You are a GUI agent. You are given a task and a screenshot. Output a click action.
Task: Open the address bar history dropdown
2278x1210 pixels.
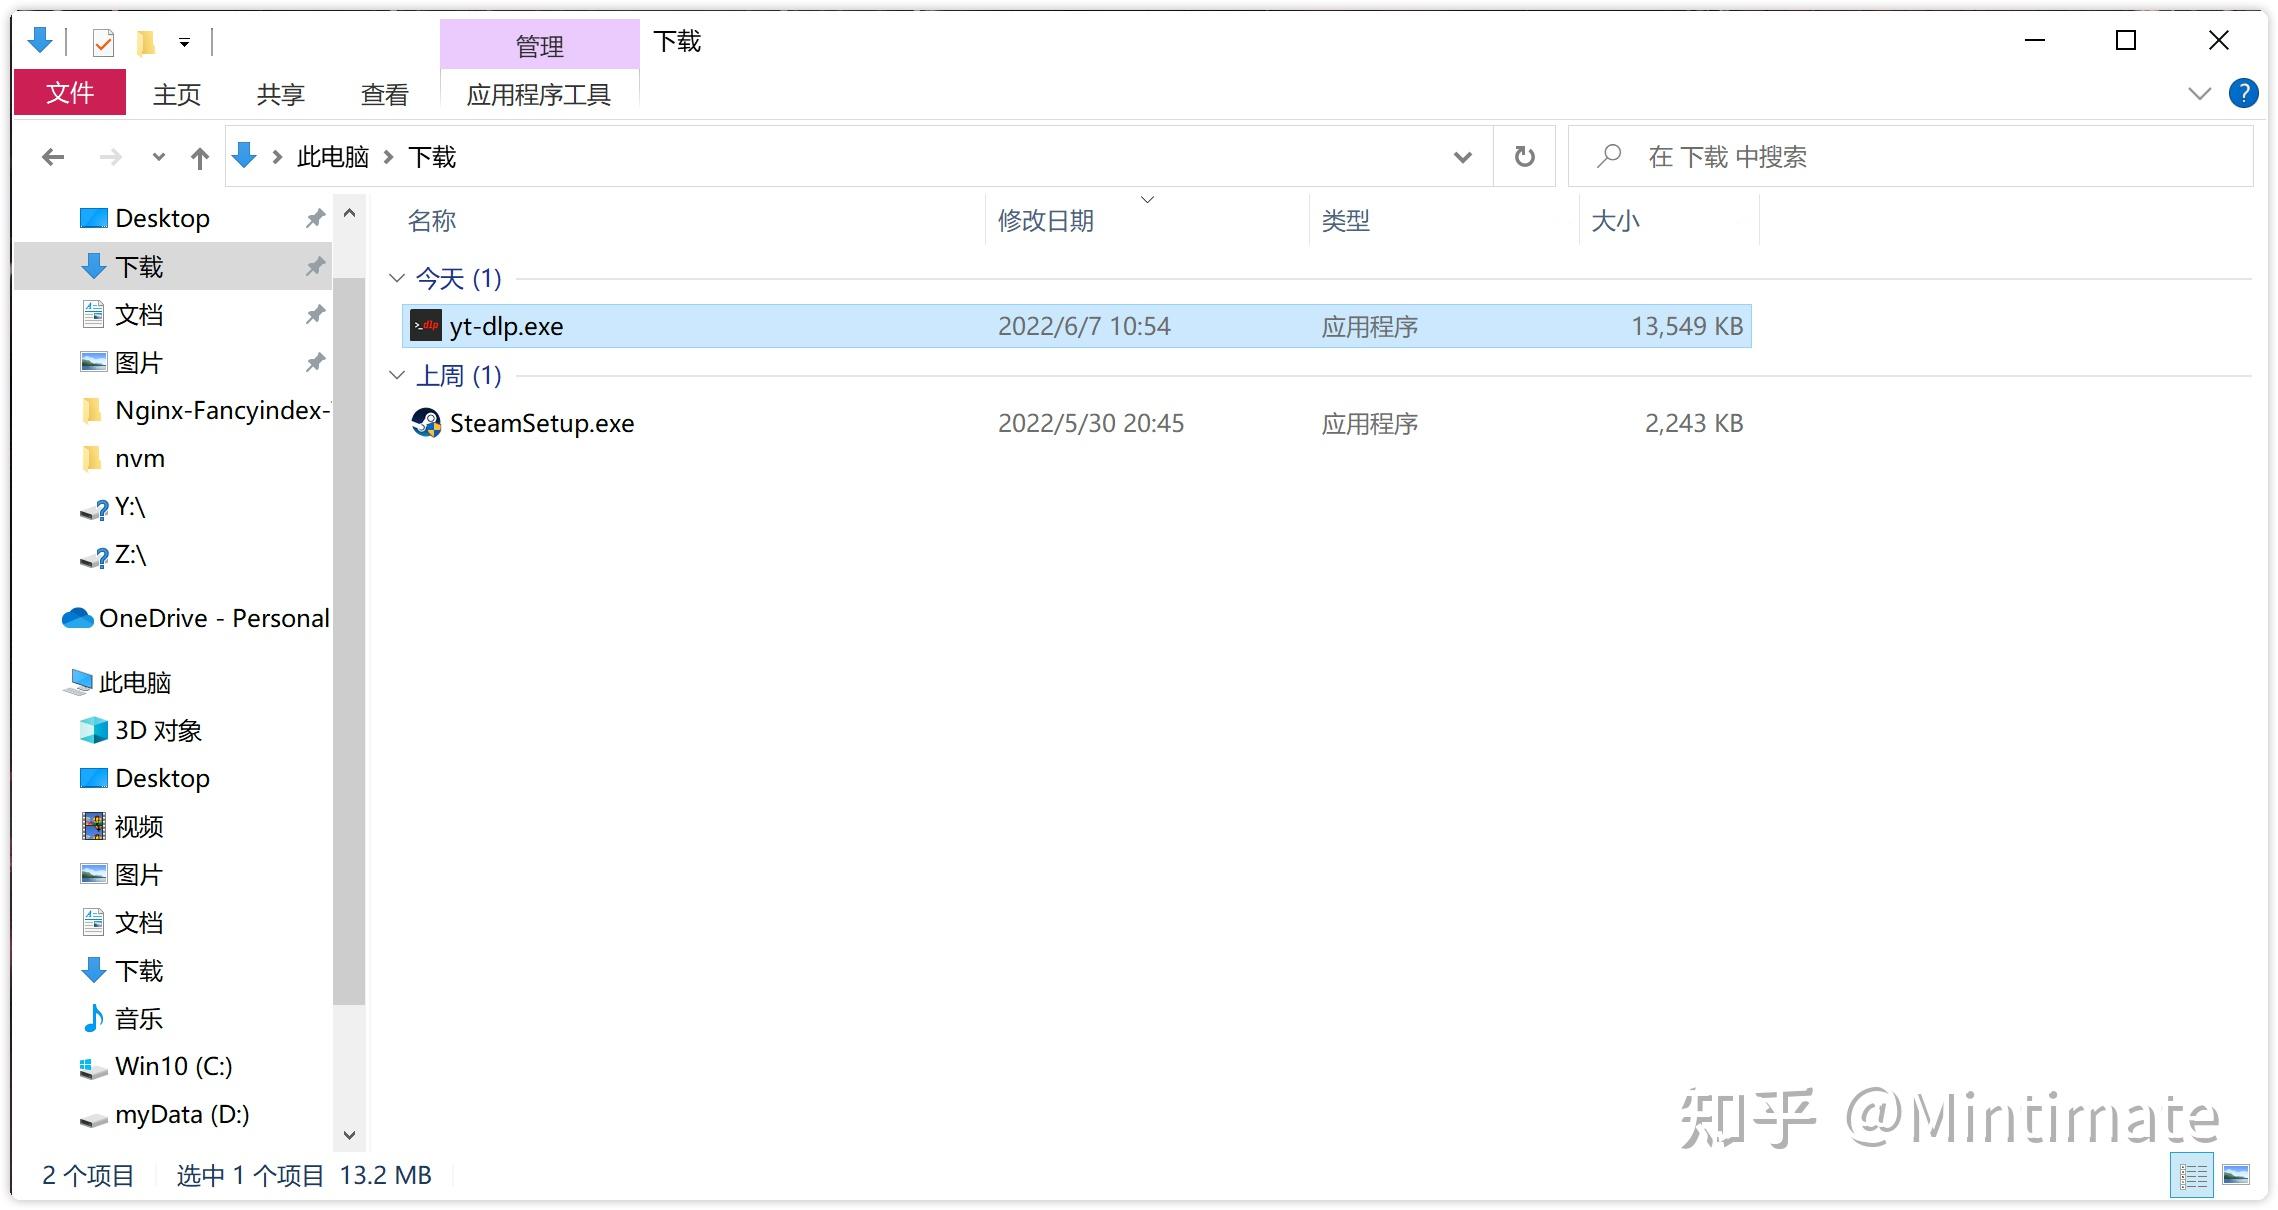click(x=1462, y=157)
